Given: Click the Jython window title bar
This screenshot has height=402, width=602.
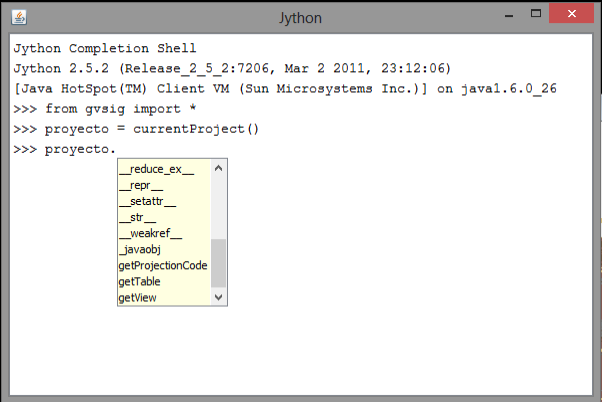Looking at the screenshot, I should click(x=300, y=17).
